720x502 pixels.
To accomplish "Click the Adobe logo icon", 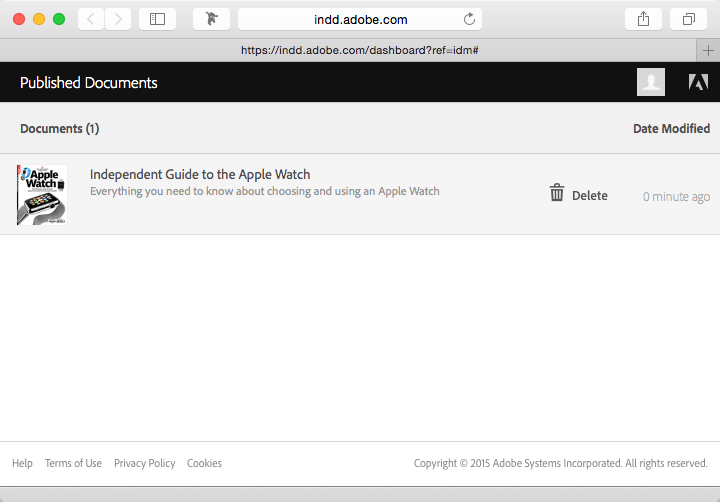I will point(698,83).
